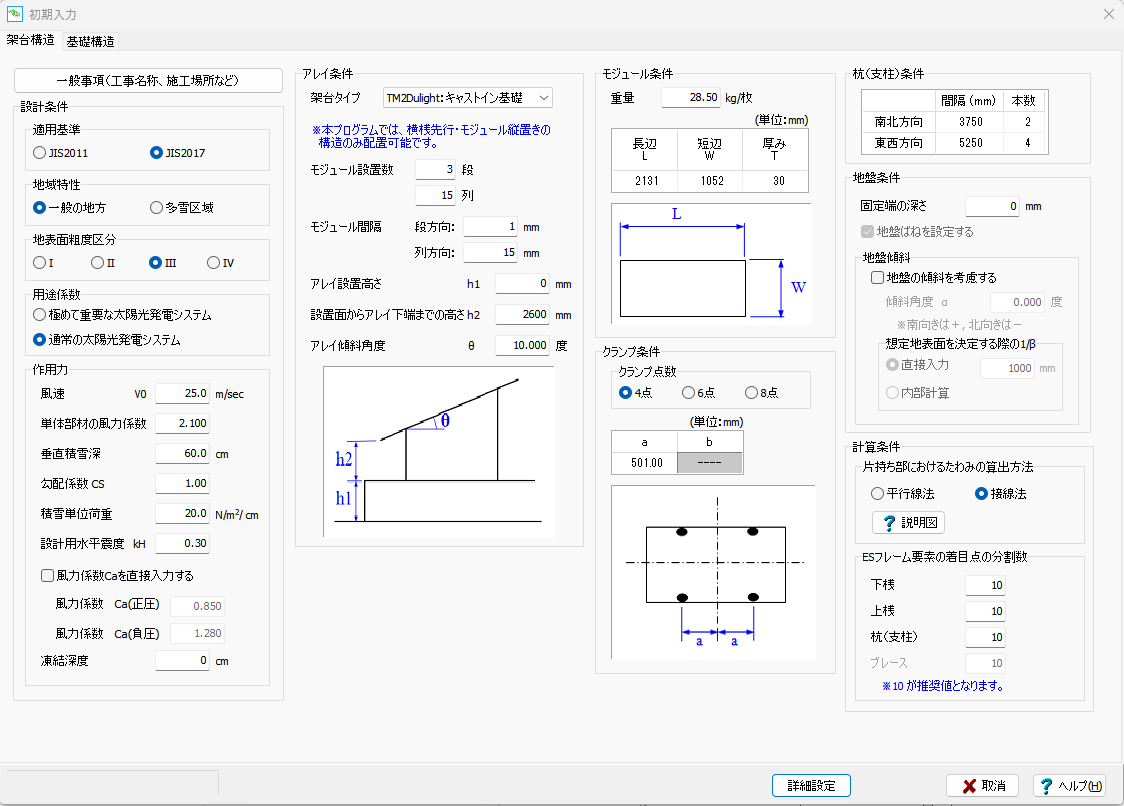The width and height of the screenshot is (1124, 806).
Task: Click the アレイ傾斜角度 θ field
Action: pyautogui.click(x=522, y=346)
